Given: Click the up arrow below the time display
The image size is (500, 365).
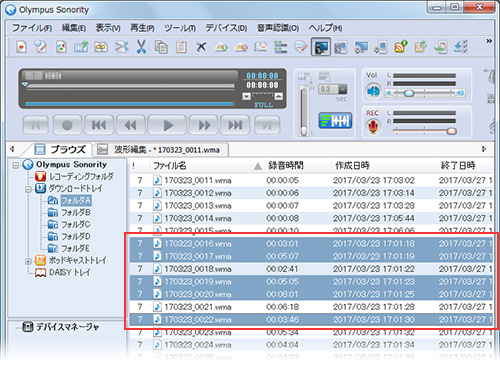Looking at the screenshot, I should (x=279, y=97).
